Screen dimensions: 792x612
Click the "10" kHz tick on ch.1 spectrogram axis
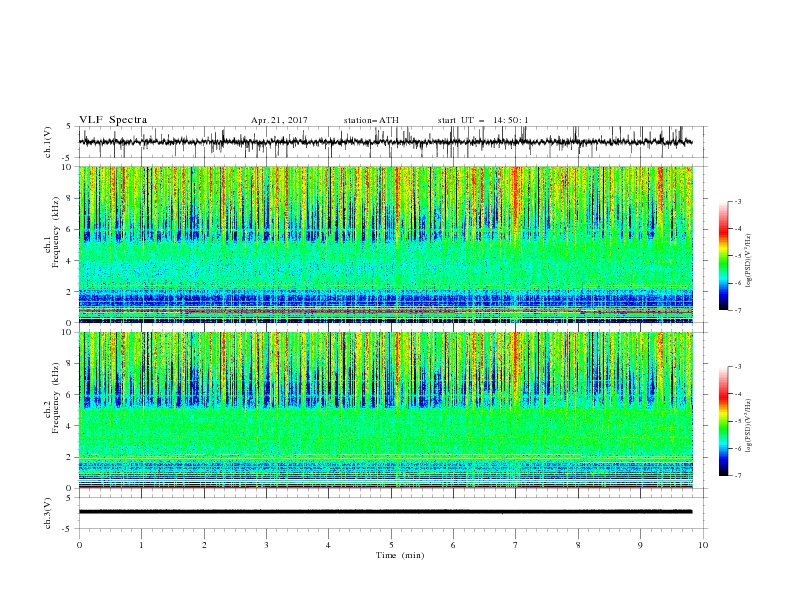69,166
